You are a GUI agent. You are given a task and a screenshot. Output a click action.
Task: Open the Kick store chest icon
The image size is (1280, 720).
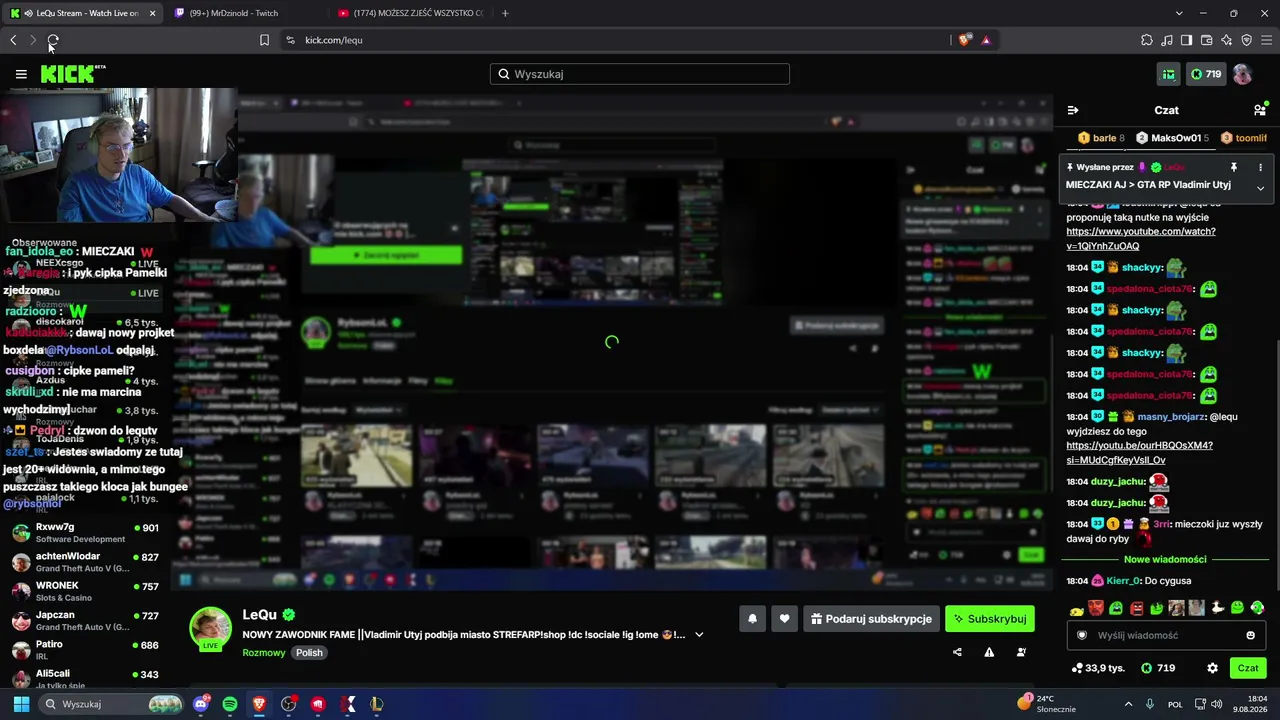[x=1168, y=74]
